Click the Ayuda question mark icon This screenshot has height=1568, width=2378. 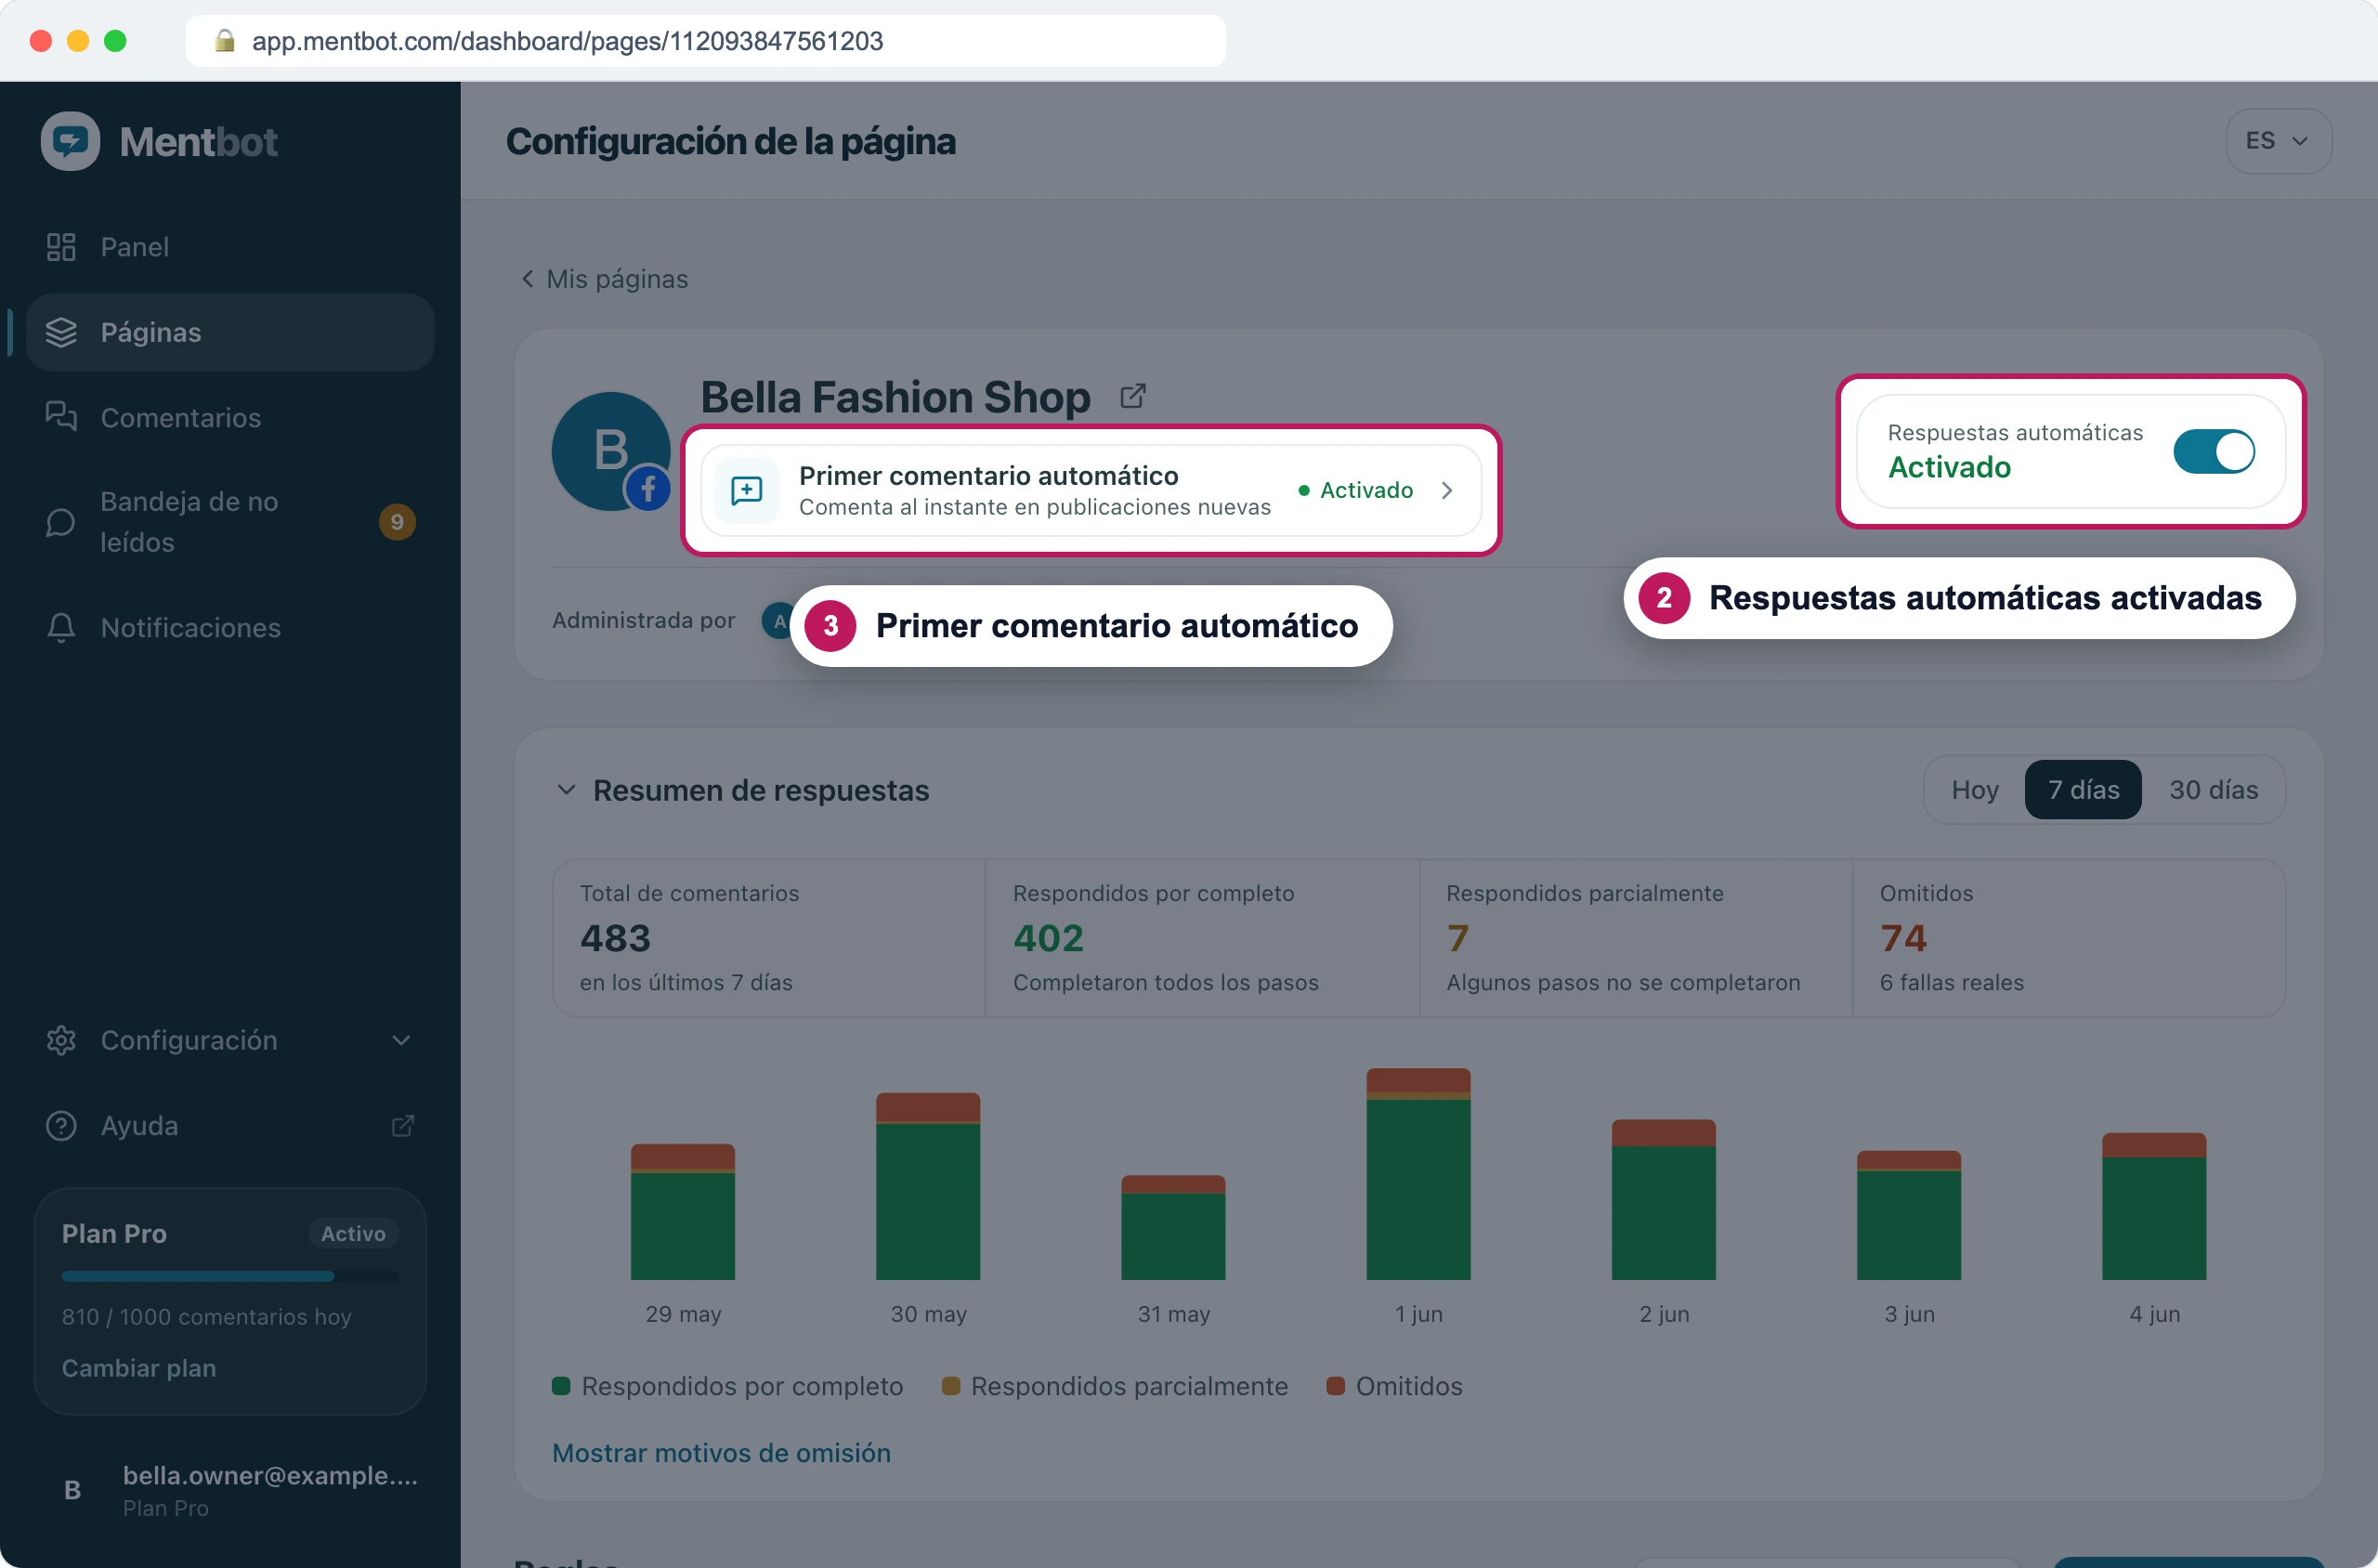pos(61,1125)
